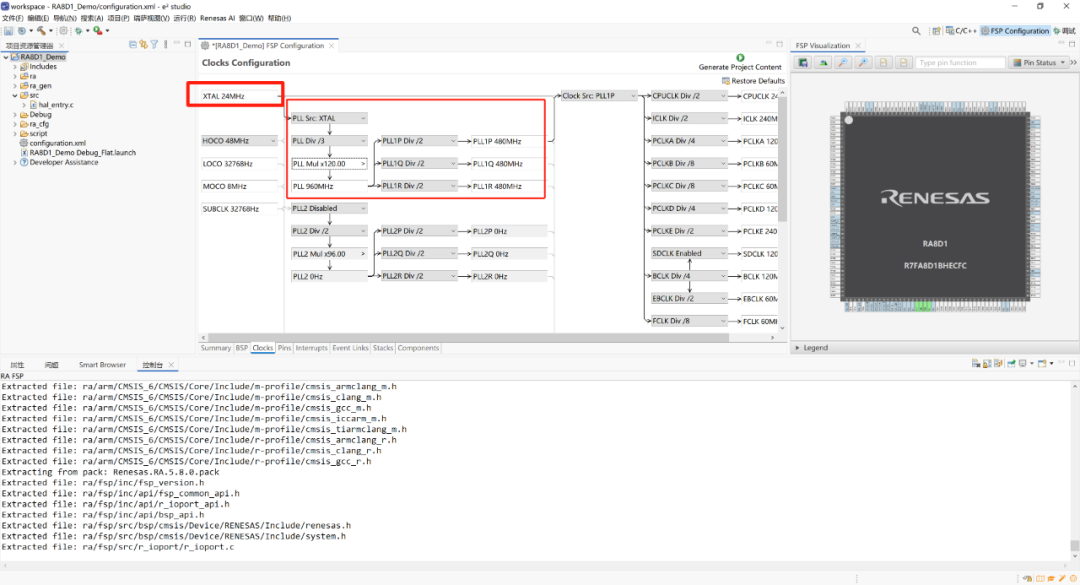Open PLL Div /3 dropdown
1080x585 pixels.
click(x=329, y=141)
